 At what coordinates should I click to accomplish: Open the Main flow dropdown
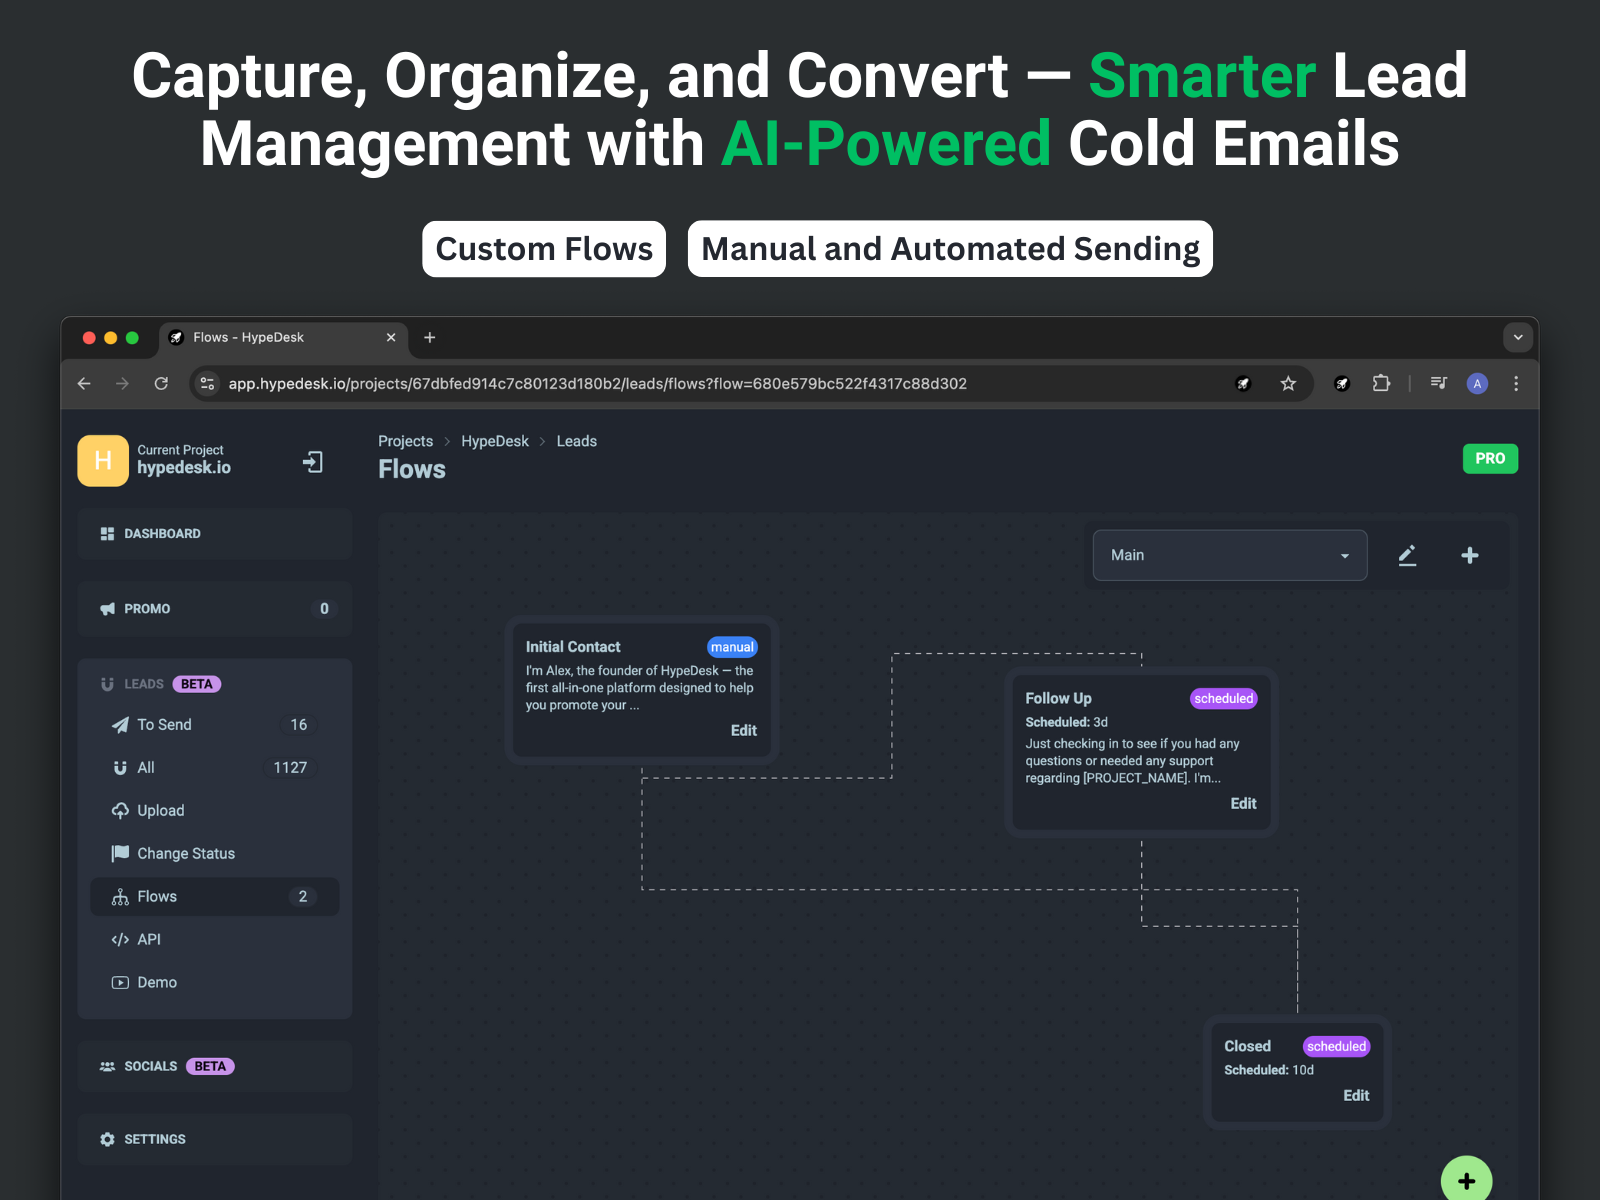1229,556
